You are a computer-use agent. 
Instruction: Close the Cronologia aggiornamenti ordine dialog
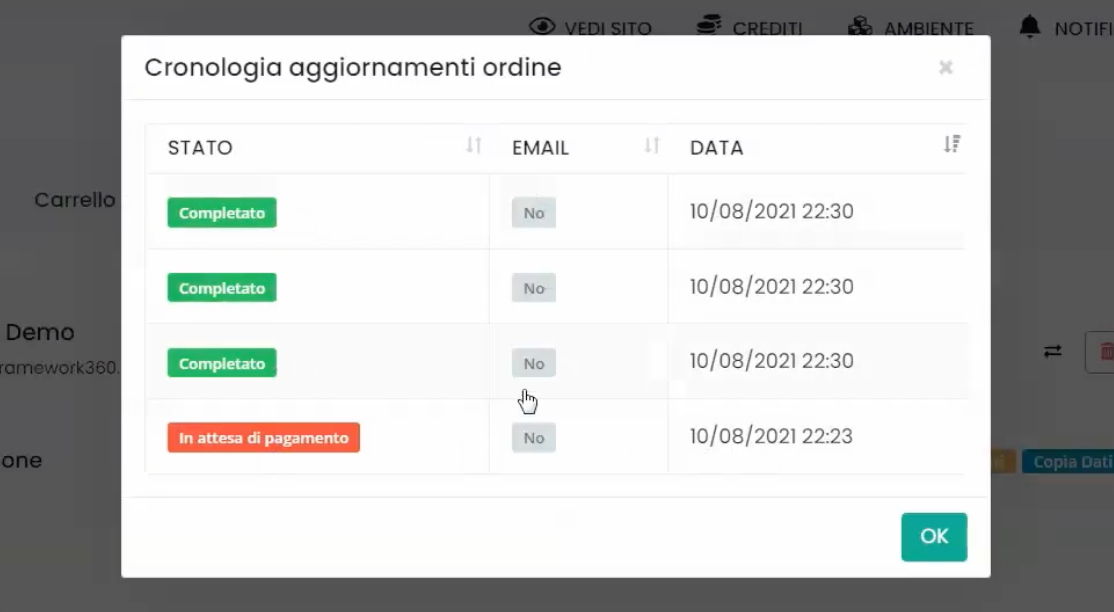945,68
